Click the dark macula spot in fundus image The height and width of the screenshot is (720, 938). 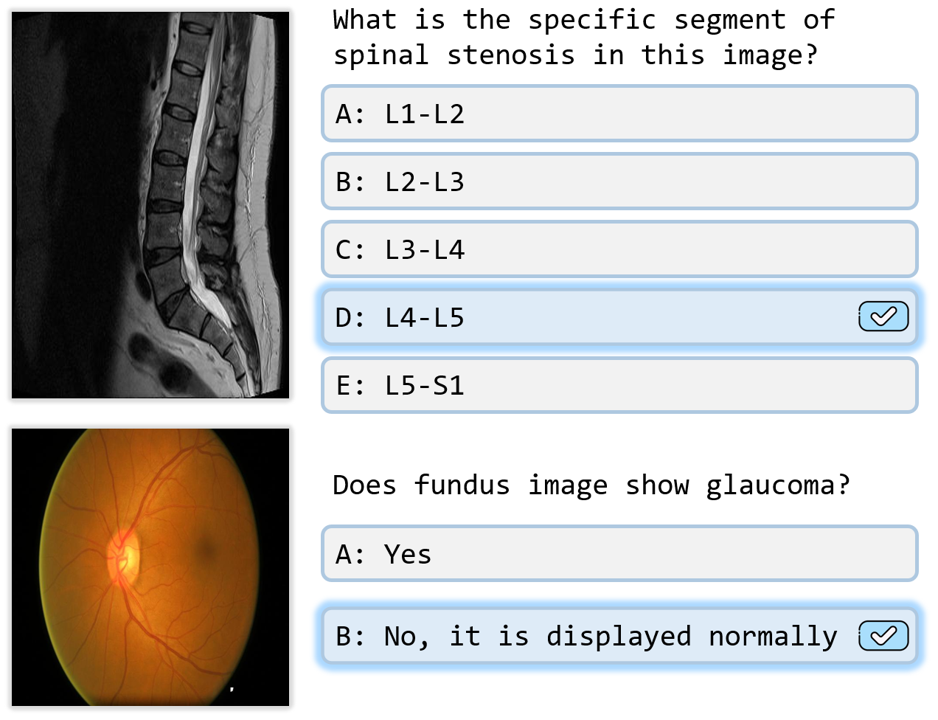click(x=207, y=547)
